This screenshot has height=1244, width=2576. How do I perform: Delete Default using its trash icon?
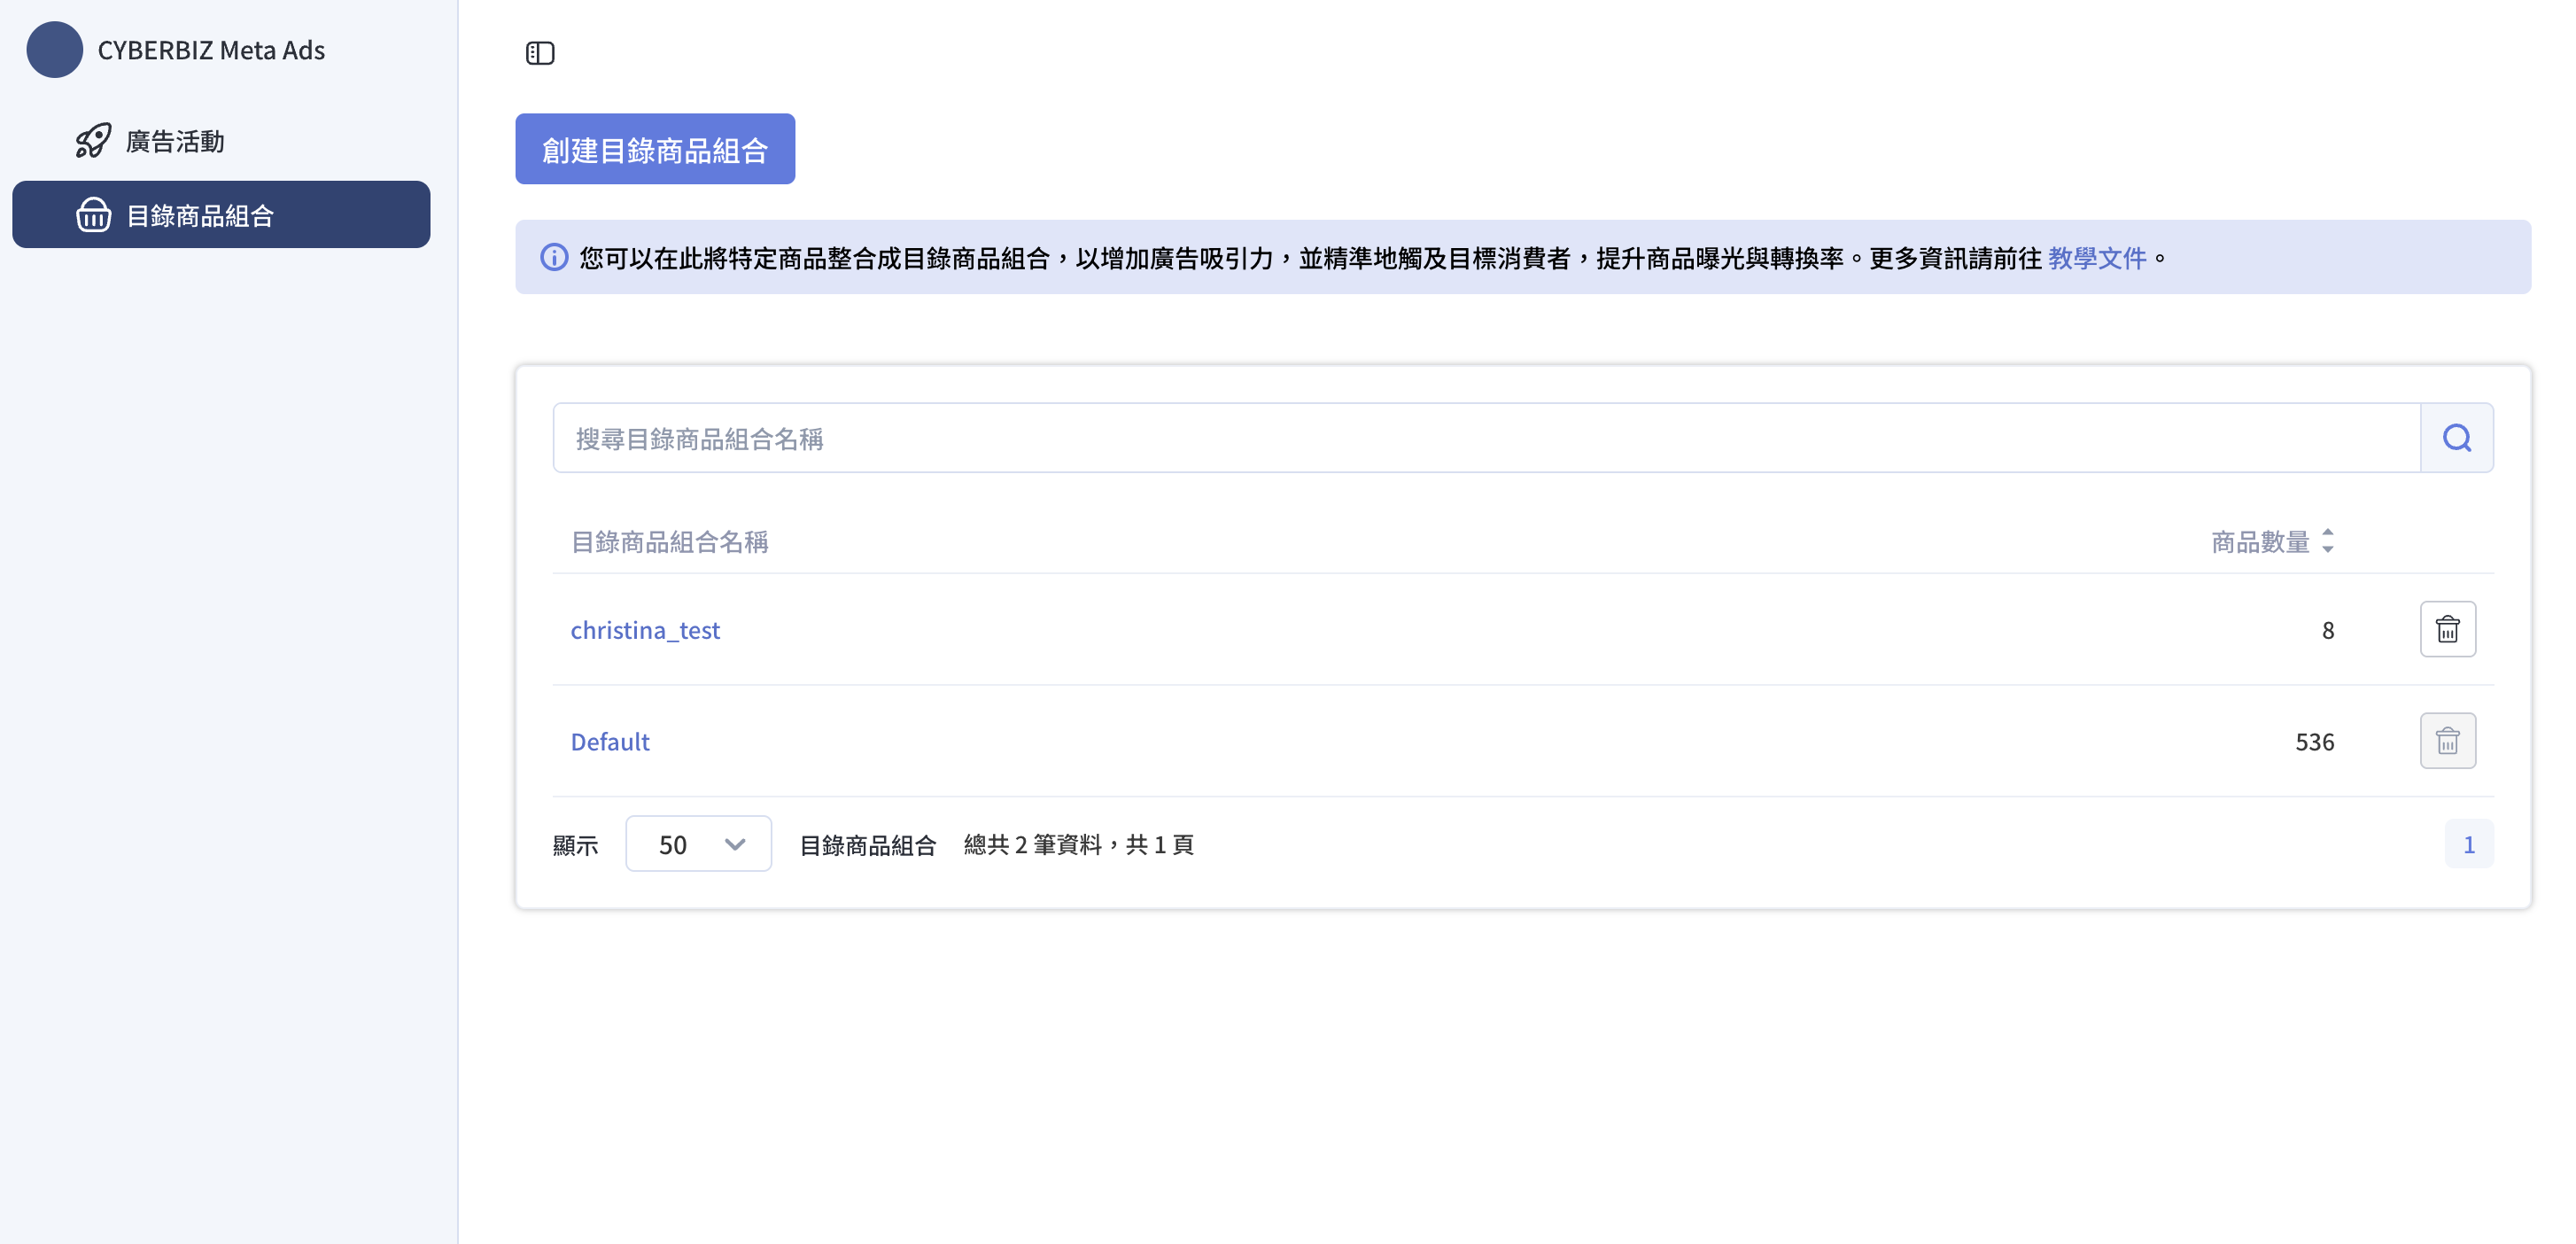coord(2447,741)
